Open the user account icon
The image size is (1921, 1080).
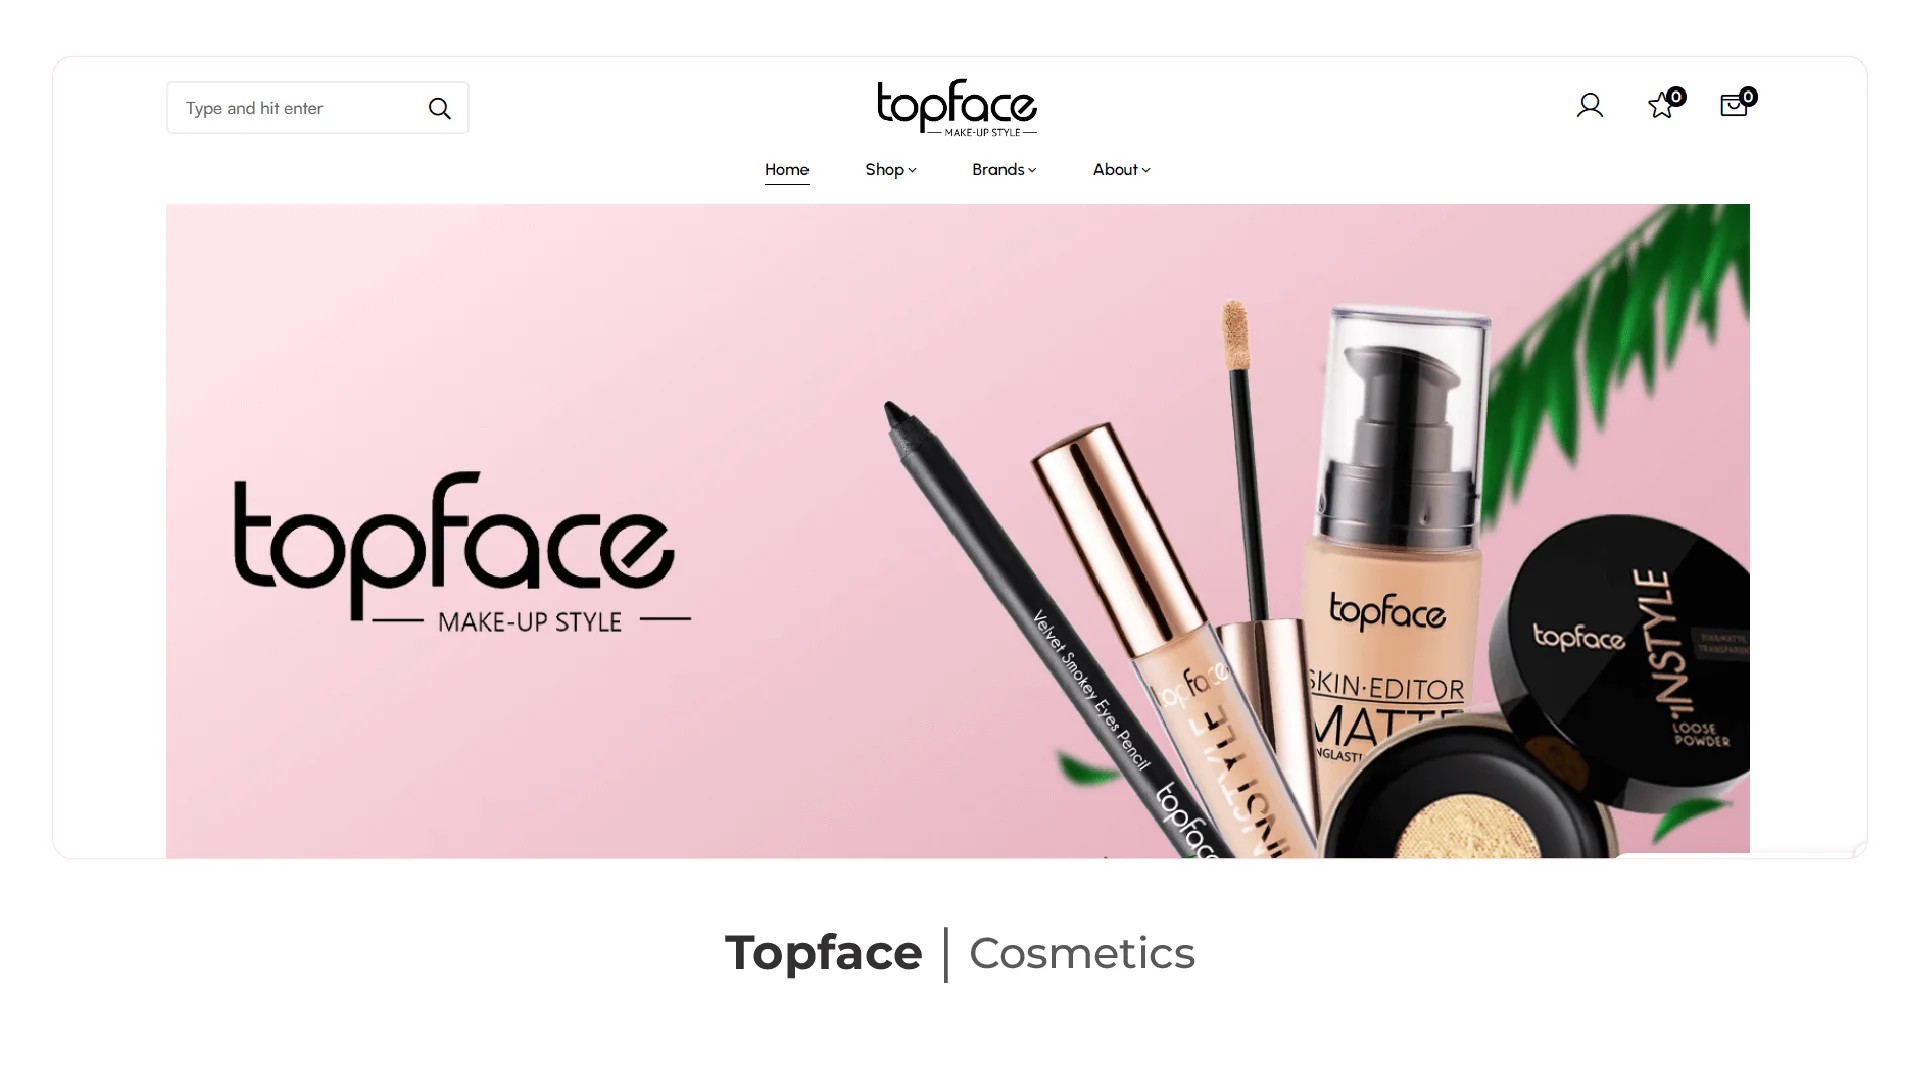(1589, 106)
